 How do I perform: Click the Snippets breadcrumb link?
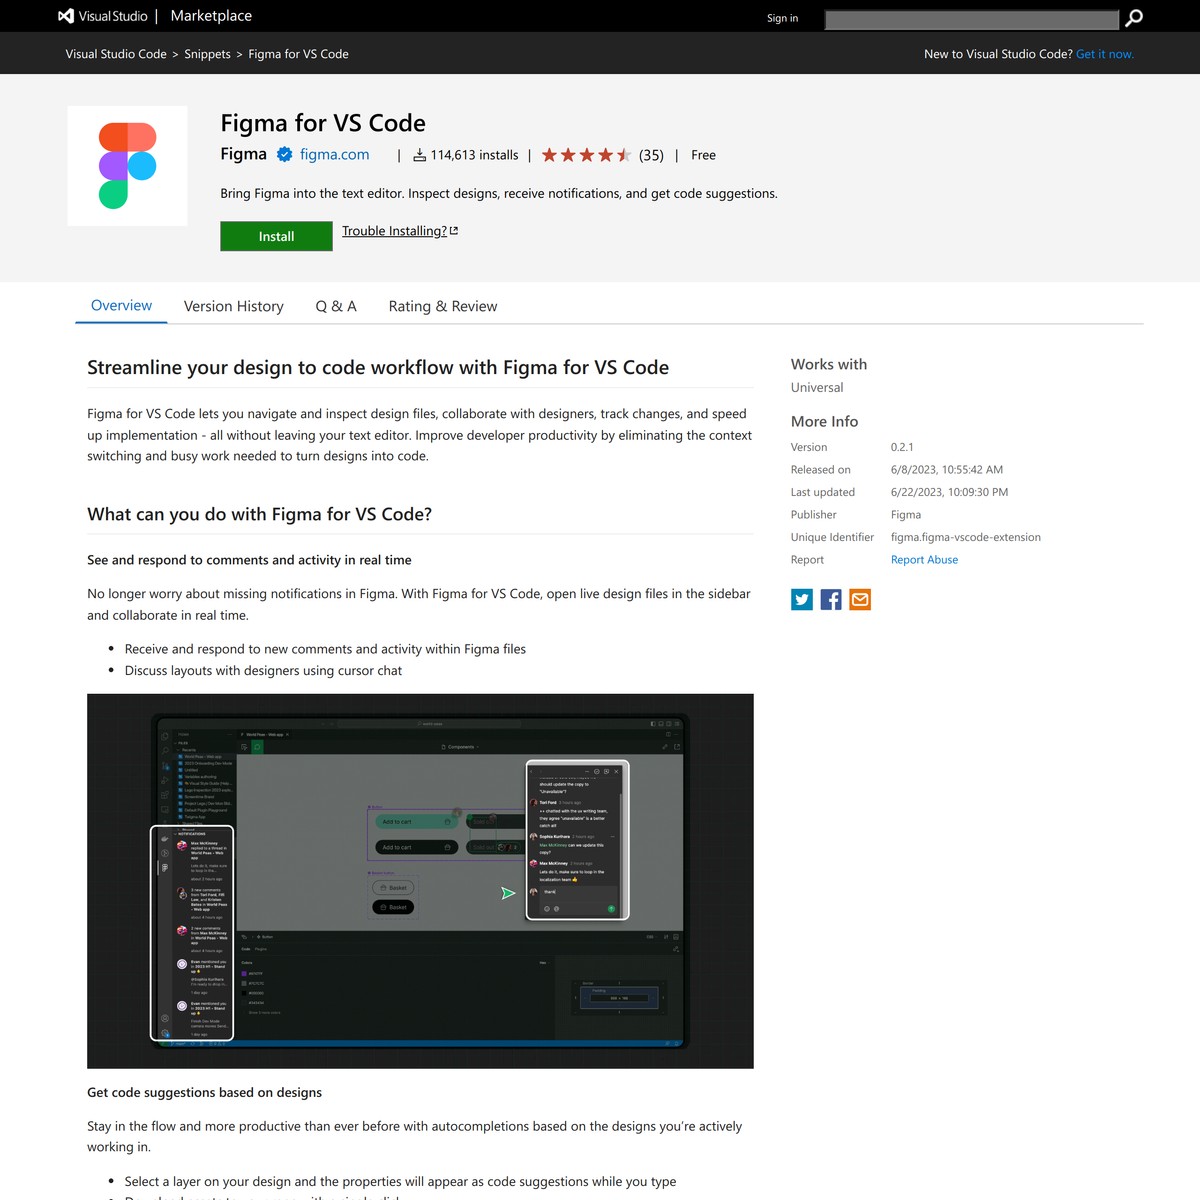[207, 53]
